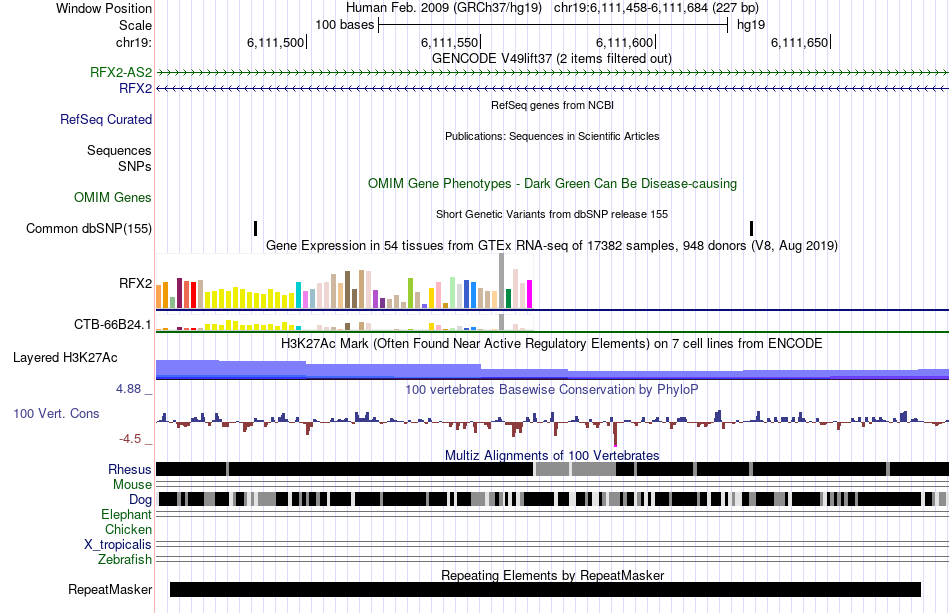Click the GTEx Gene Expression track title
This screenshot has width=950, height=613.
coord(552,246)
